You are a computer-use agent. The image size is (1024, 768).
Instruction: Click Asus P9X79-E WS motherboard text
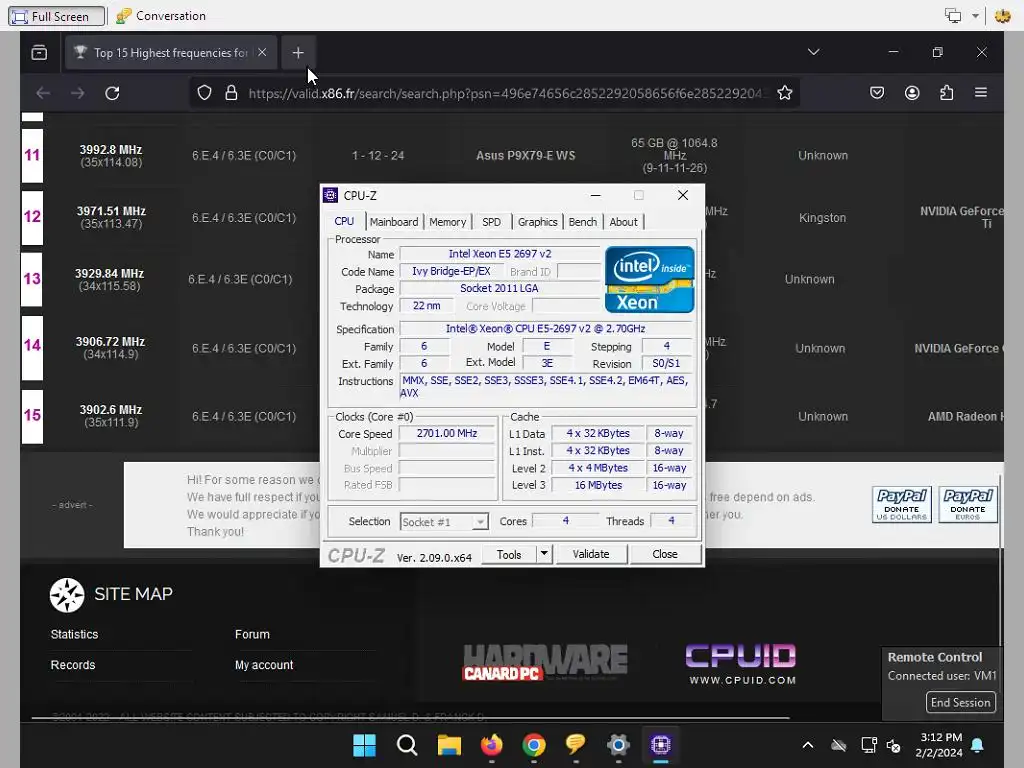(x=526, y=155)
